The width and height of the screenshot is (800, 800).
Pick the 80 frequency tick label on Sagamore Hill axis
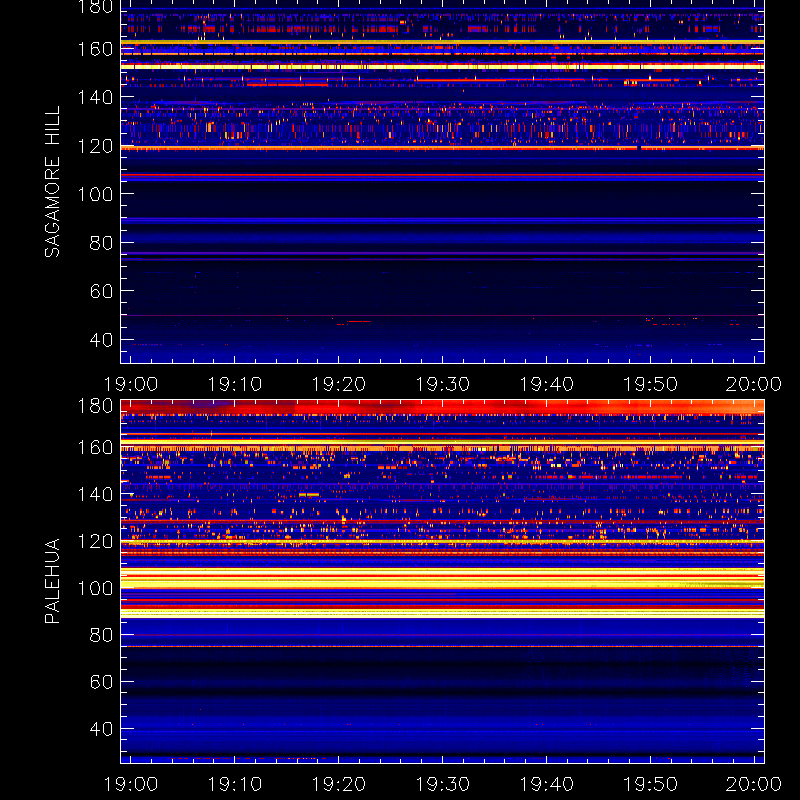click(101, 243)
